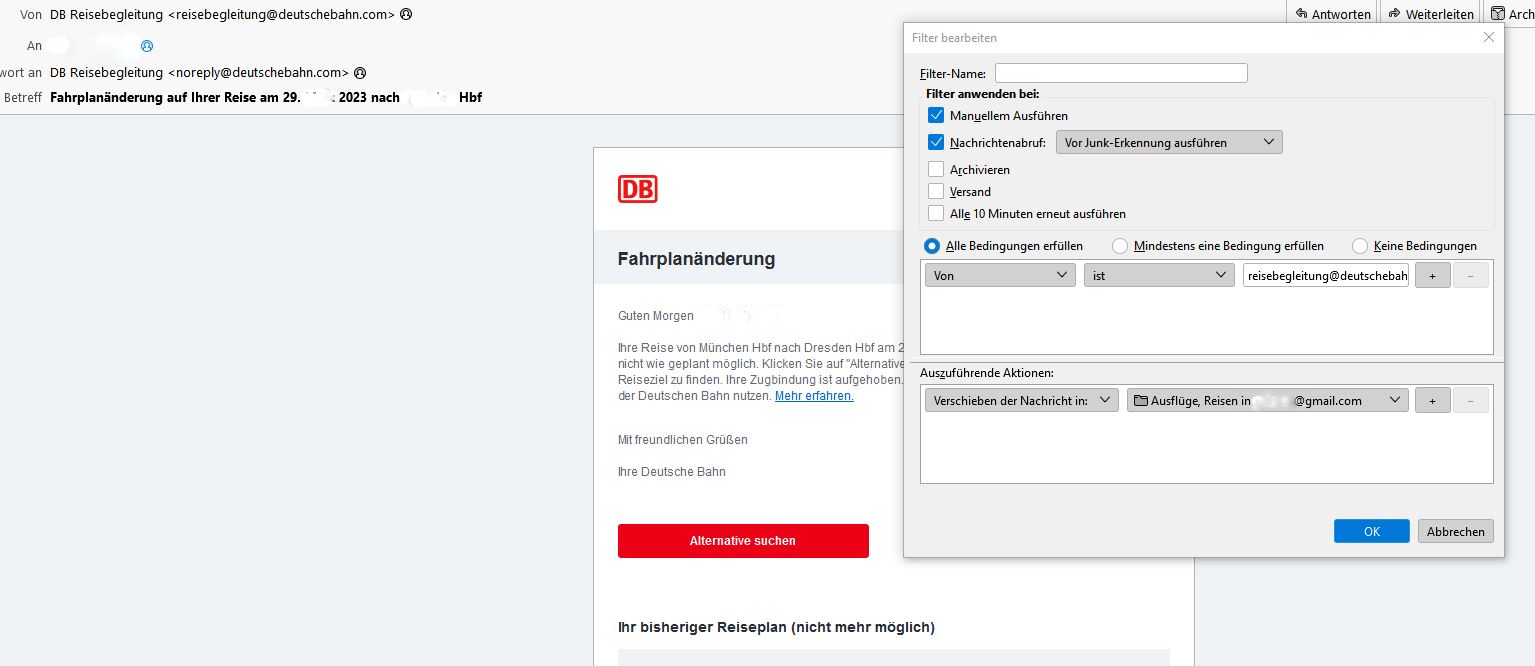Viewport: 1535px width, 666px height.
Task: Open the Mehr erfahren link
Action: (x=814, y=396)
